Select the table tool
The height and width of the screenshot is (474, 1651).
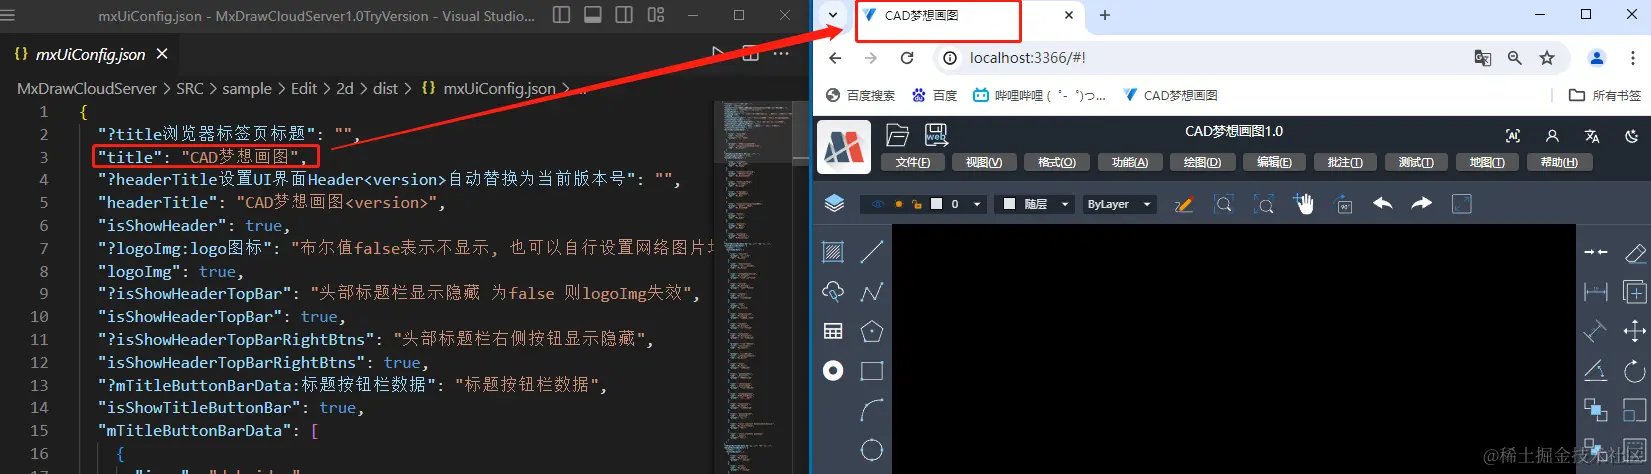tap(833, 331)
